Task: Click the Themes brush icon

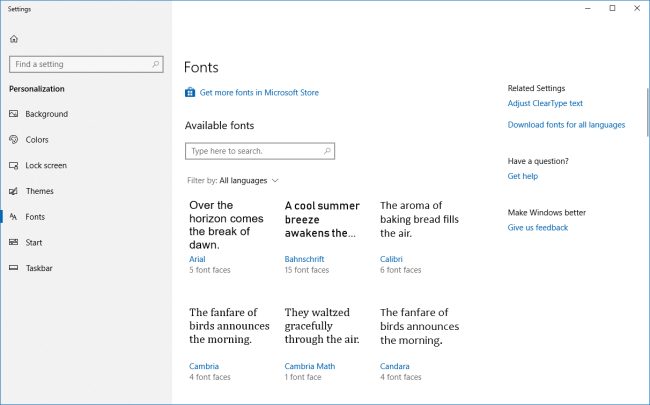Action: tap(14, 191)
